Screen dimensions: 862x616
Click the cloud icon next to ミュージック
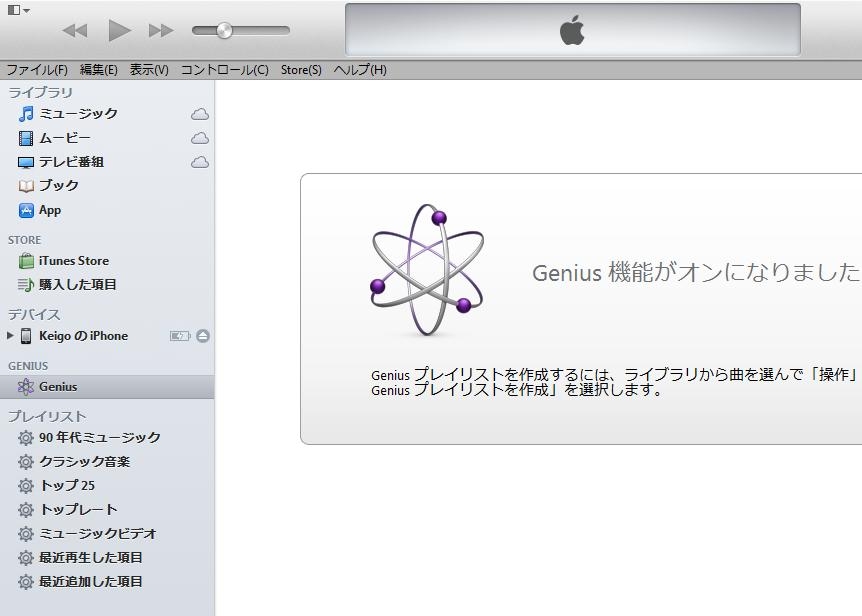pyautogui.click(x=200, y=114)
